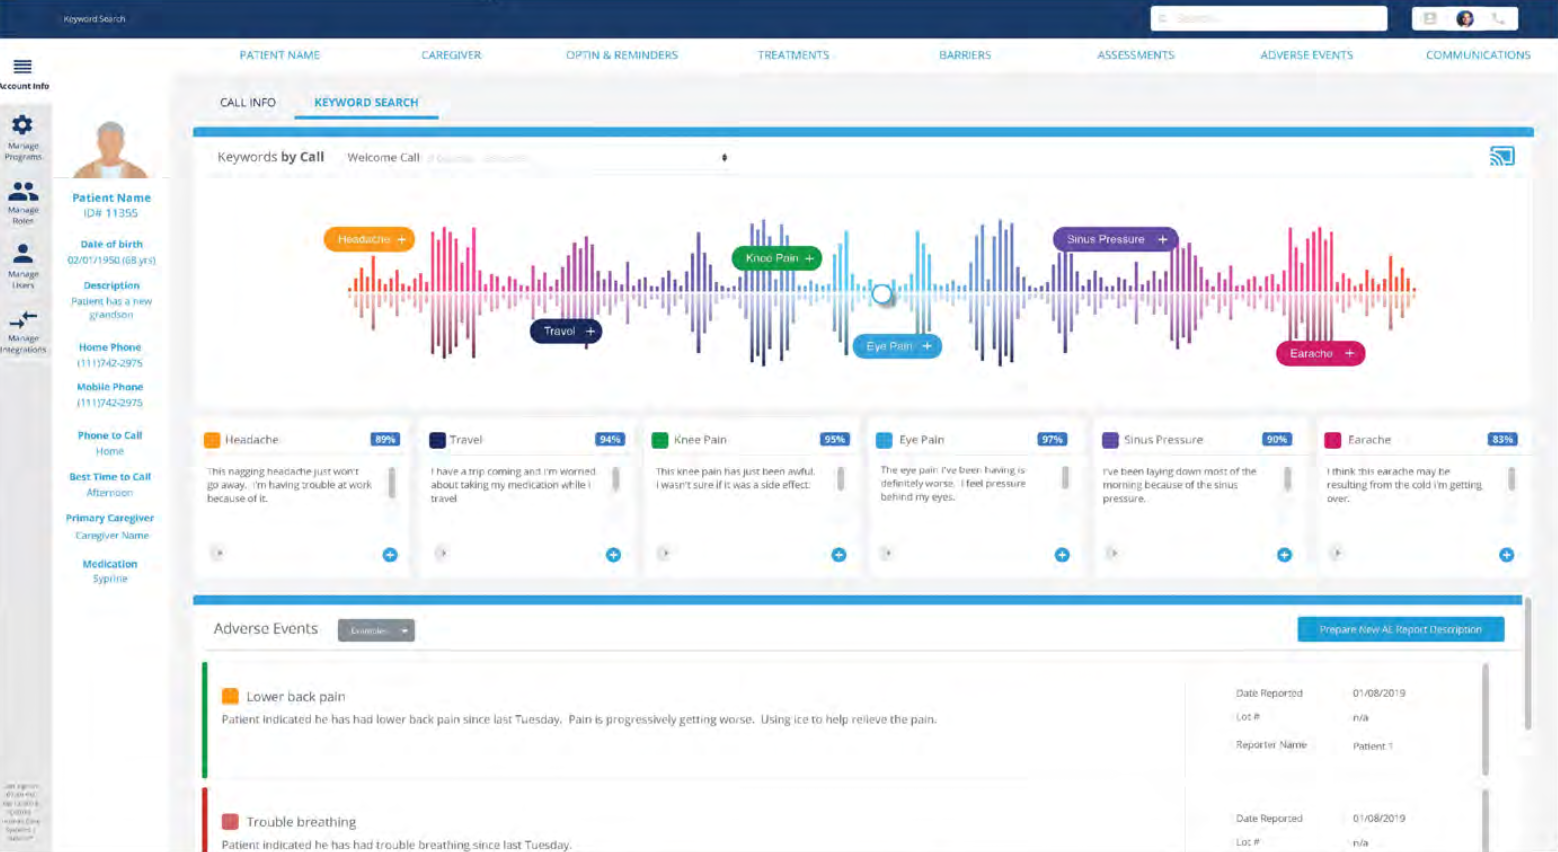The height and width of the screenshot is (852, 1558).
Task: Open the ADVERSE EVENTS menu
Action: tap(1306, 55)
